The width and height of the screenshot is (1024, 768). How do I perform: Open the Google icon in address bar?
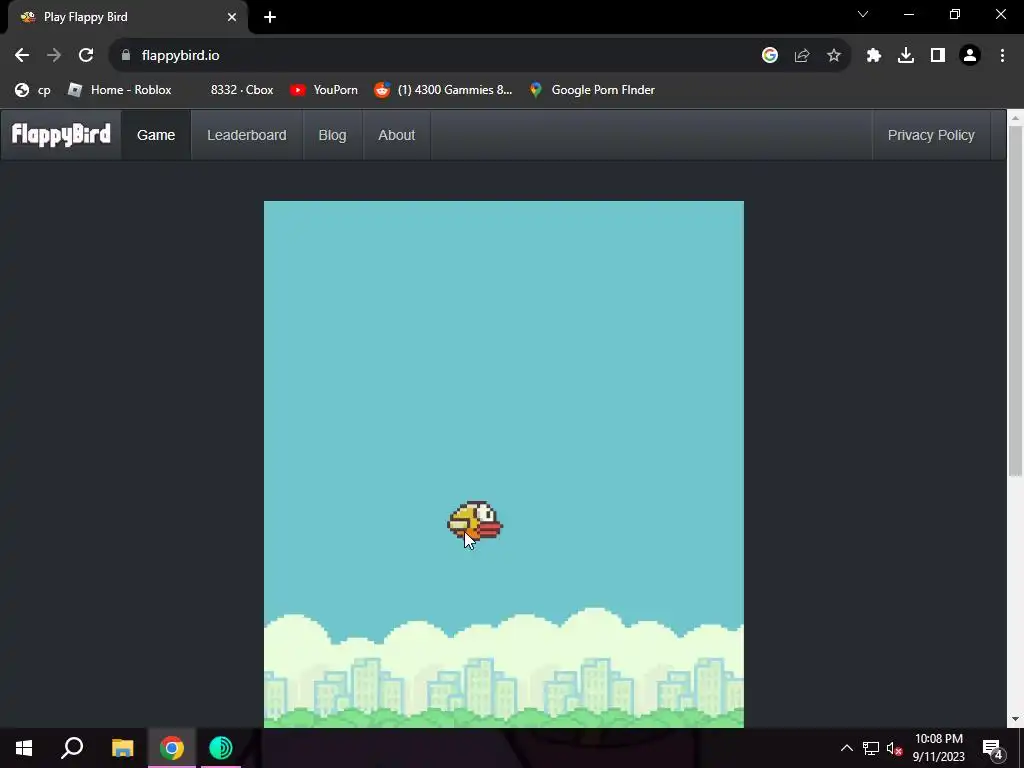click(770, 56)
